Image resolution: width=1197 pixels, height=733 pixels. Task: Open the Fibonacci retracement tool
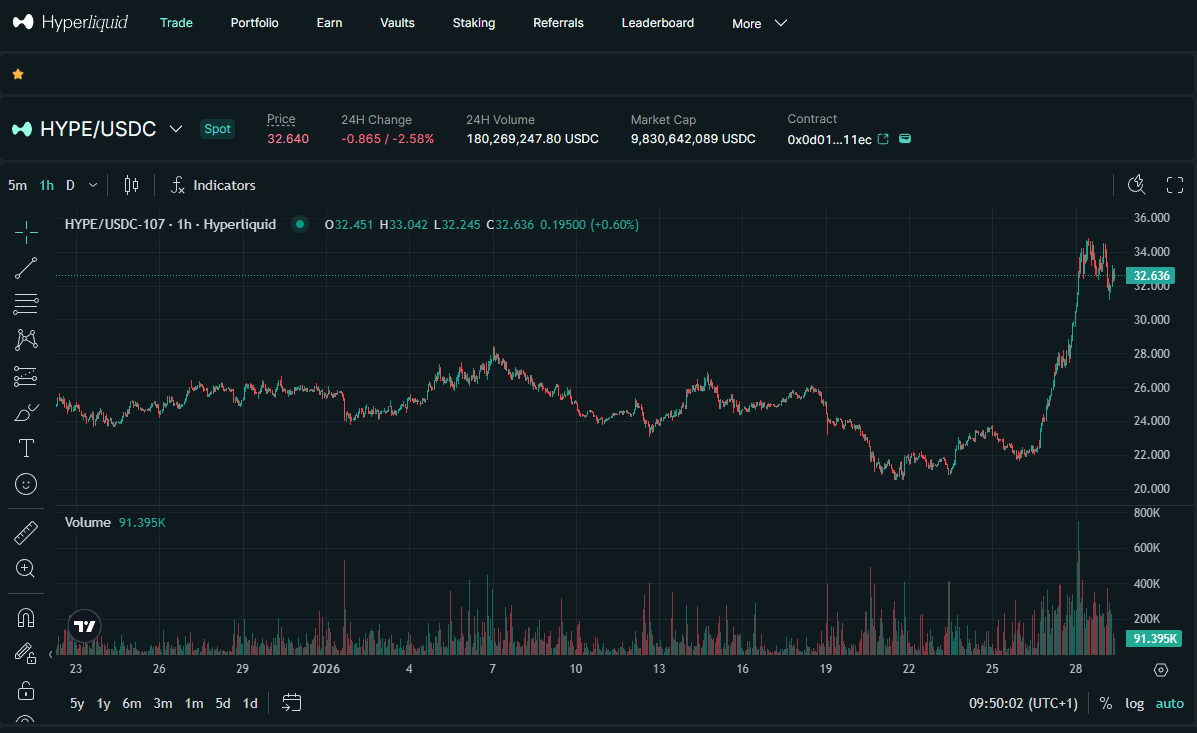click(26, 304)
